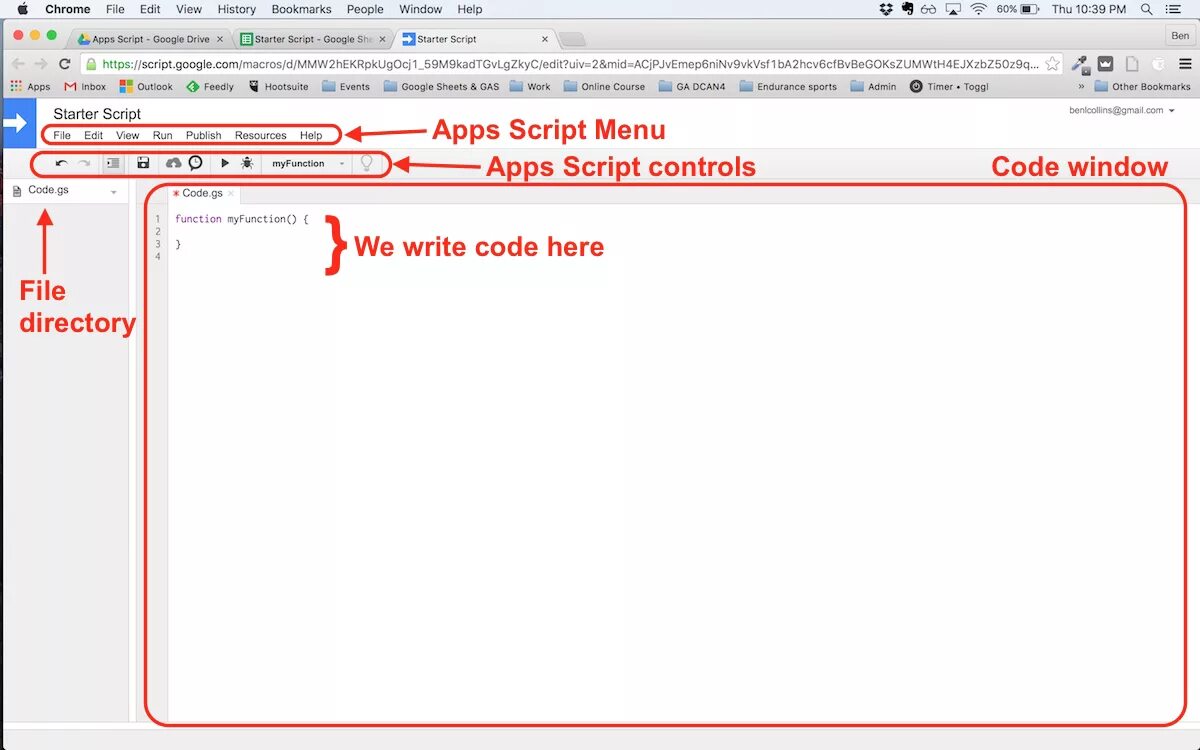Image resolution: width=1200 pixels, height=750 pixels.
Task: Close the Code.gs editor tab
Action: click(230, 193)
